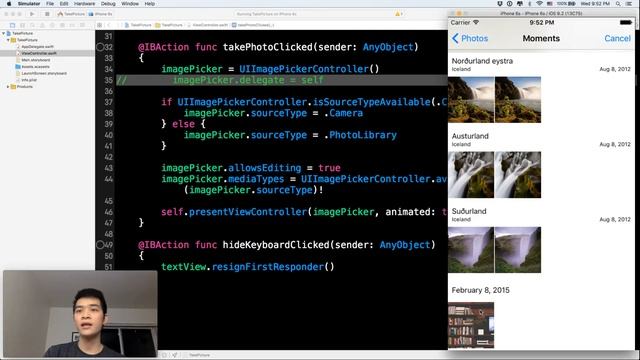Click the menu bar clock showing 9:52 PM

tap(596, 4)
